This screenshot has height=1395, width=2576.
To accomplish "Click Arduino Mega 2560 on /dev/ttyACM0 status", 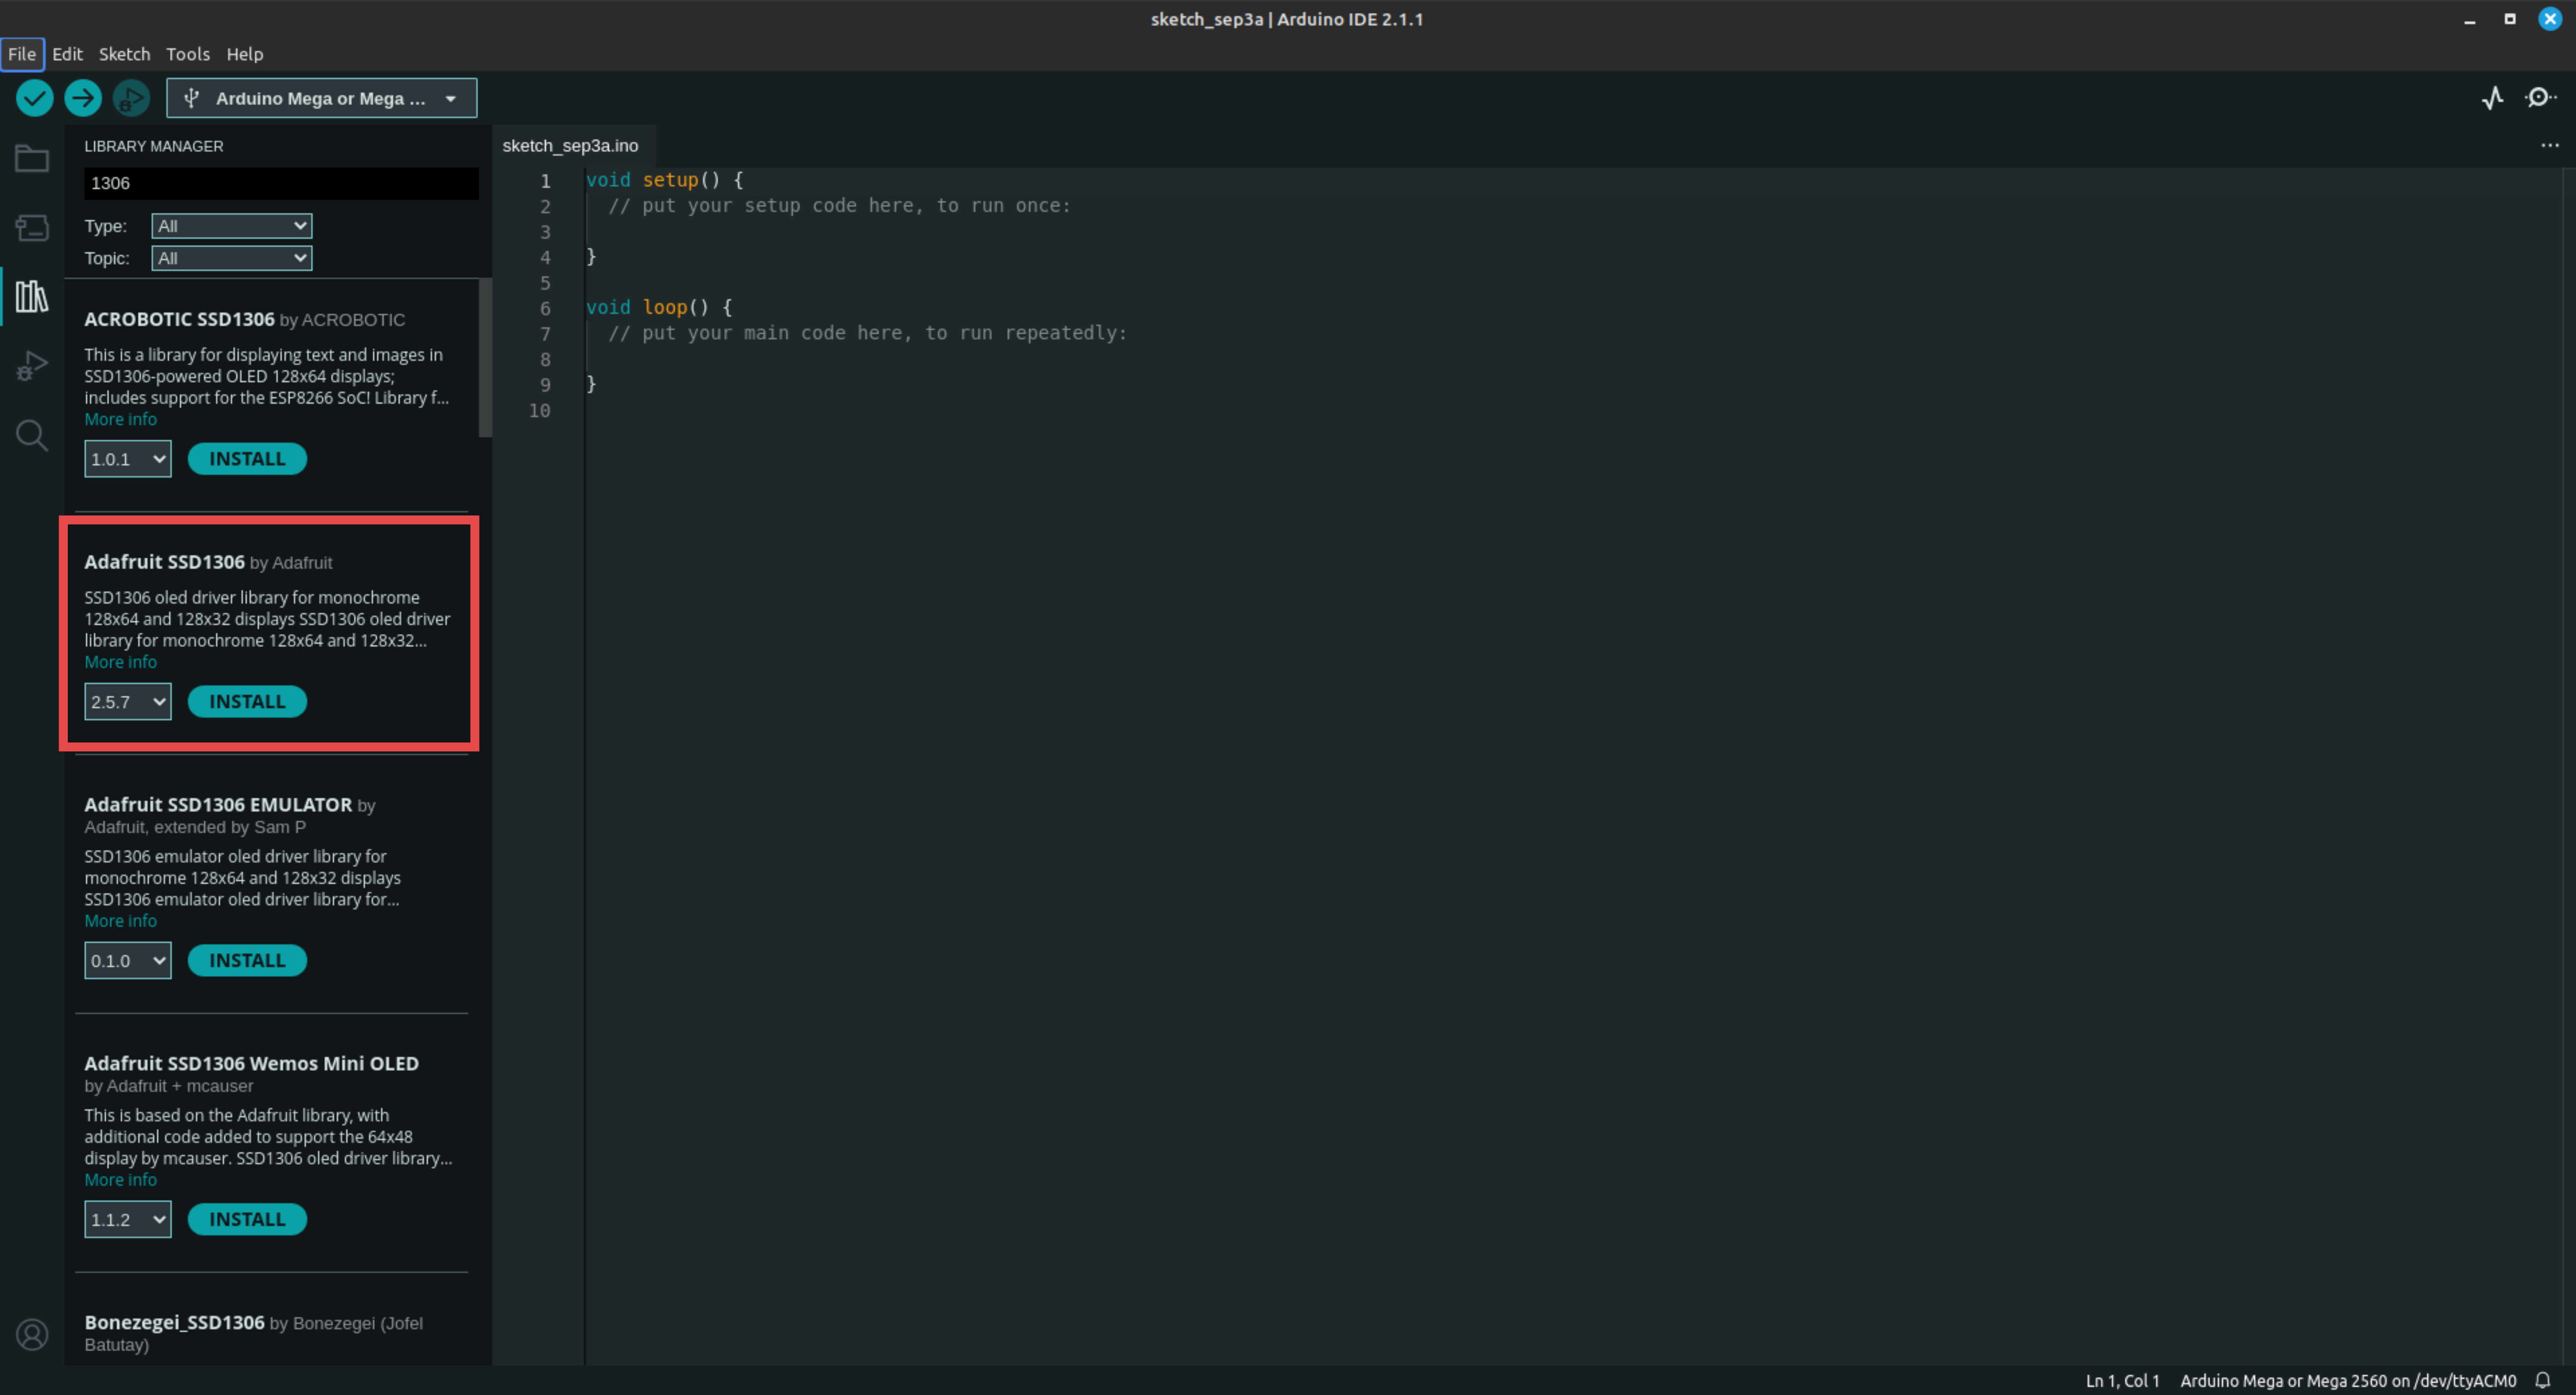I will [x=2348, y=1381].
